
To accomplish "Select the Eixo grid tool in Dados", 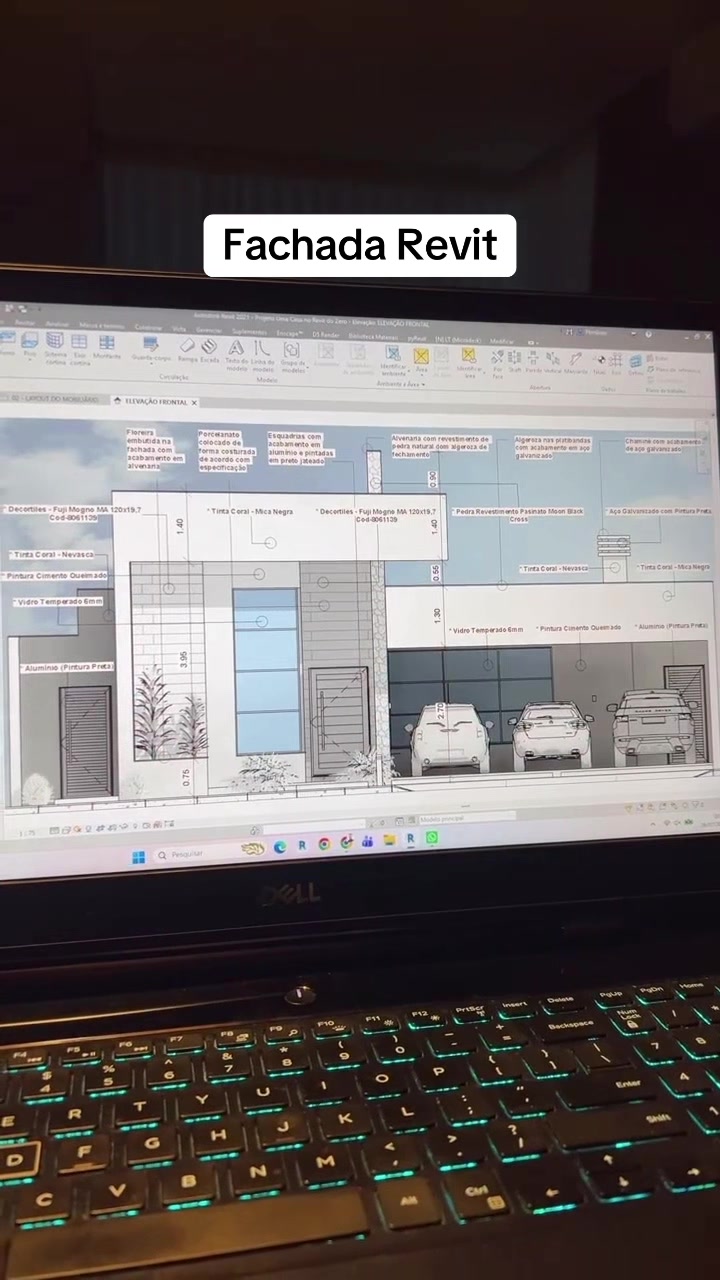I will [x=616, y=364].
